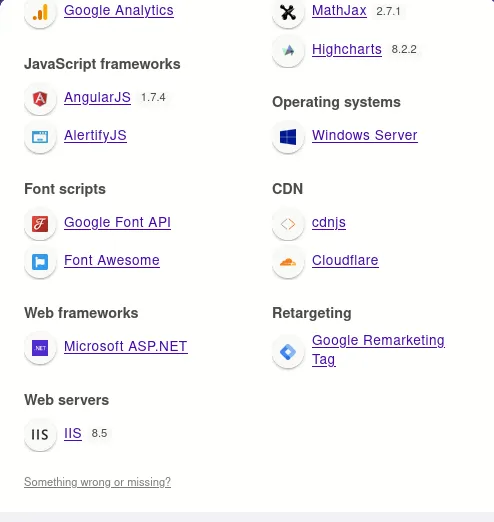494x522 pixels.
Task: Click the Highcharts logo icon
Action: click(288, 51)
